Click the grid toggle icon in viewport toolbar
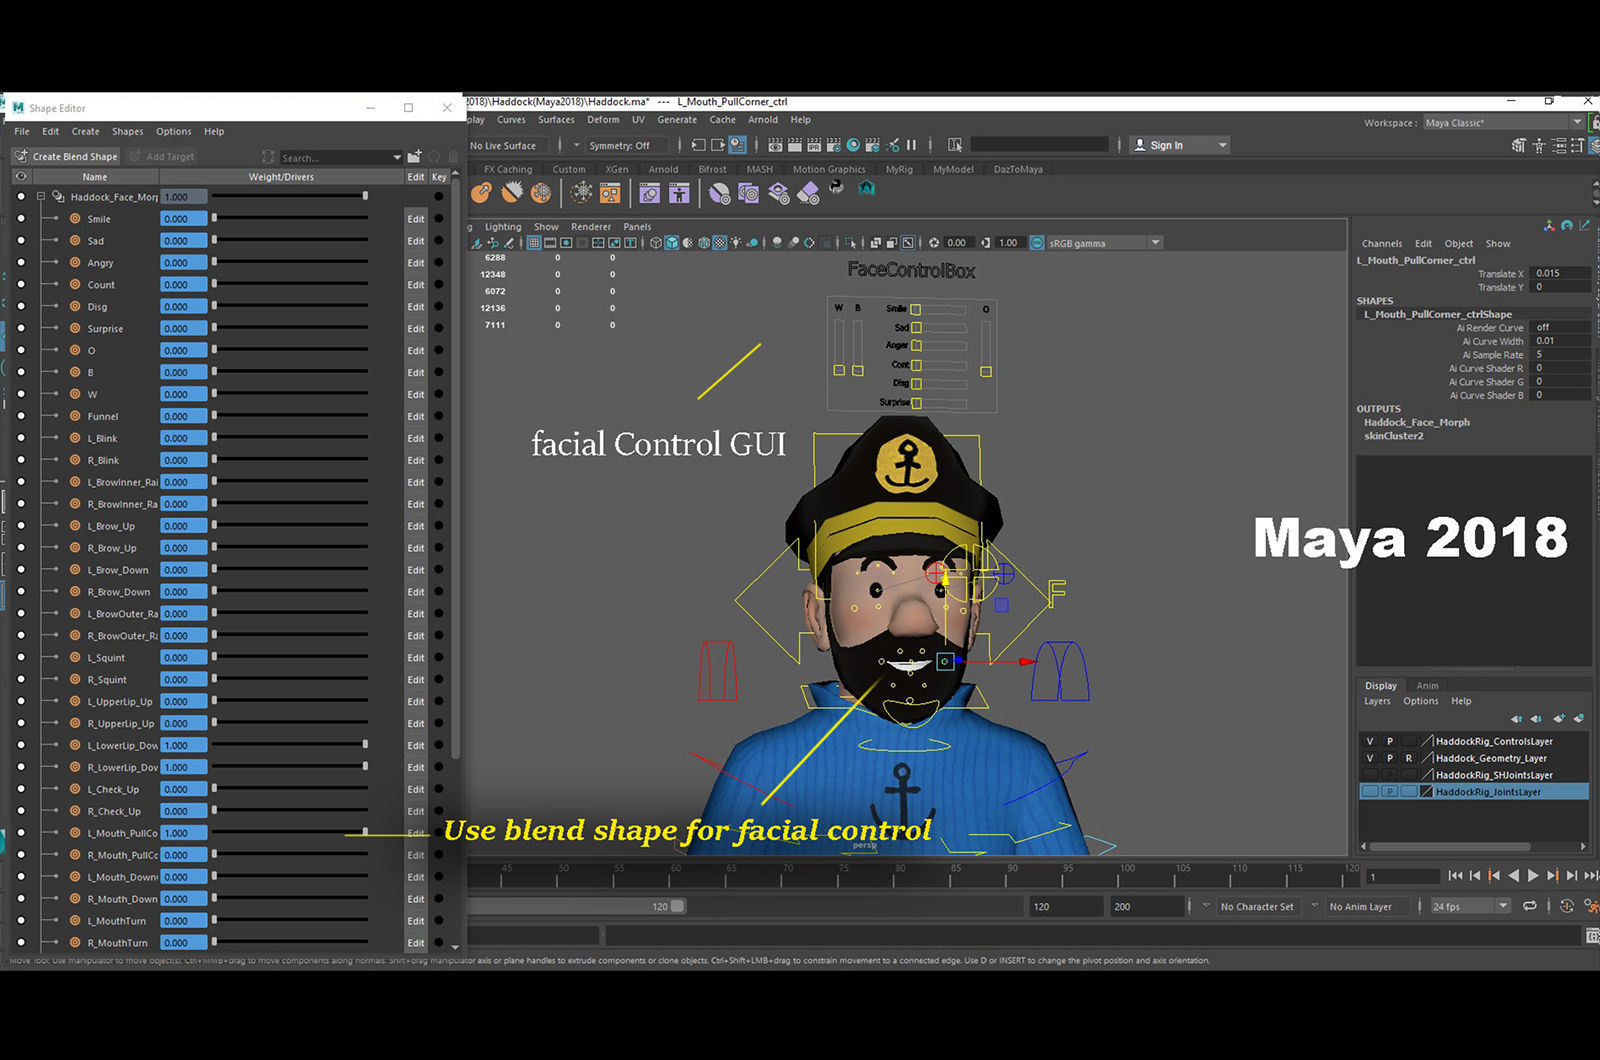 534,242
